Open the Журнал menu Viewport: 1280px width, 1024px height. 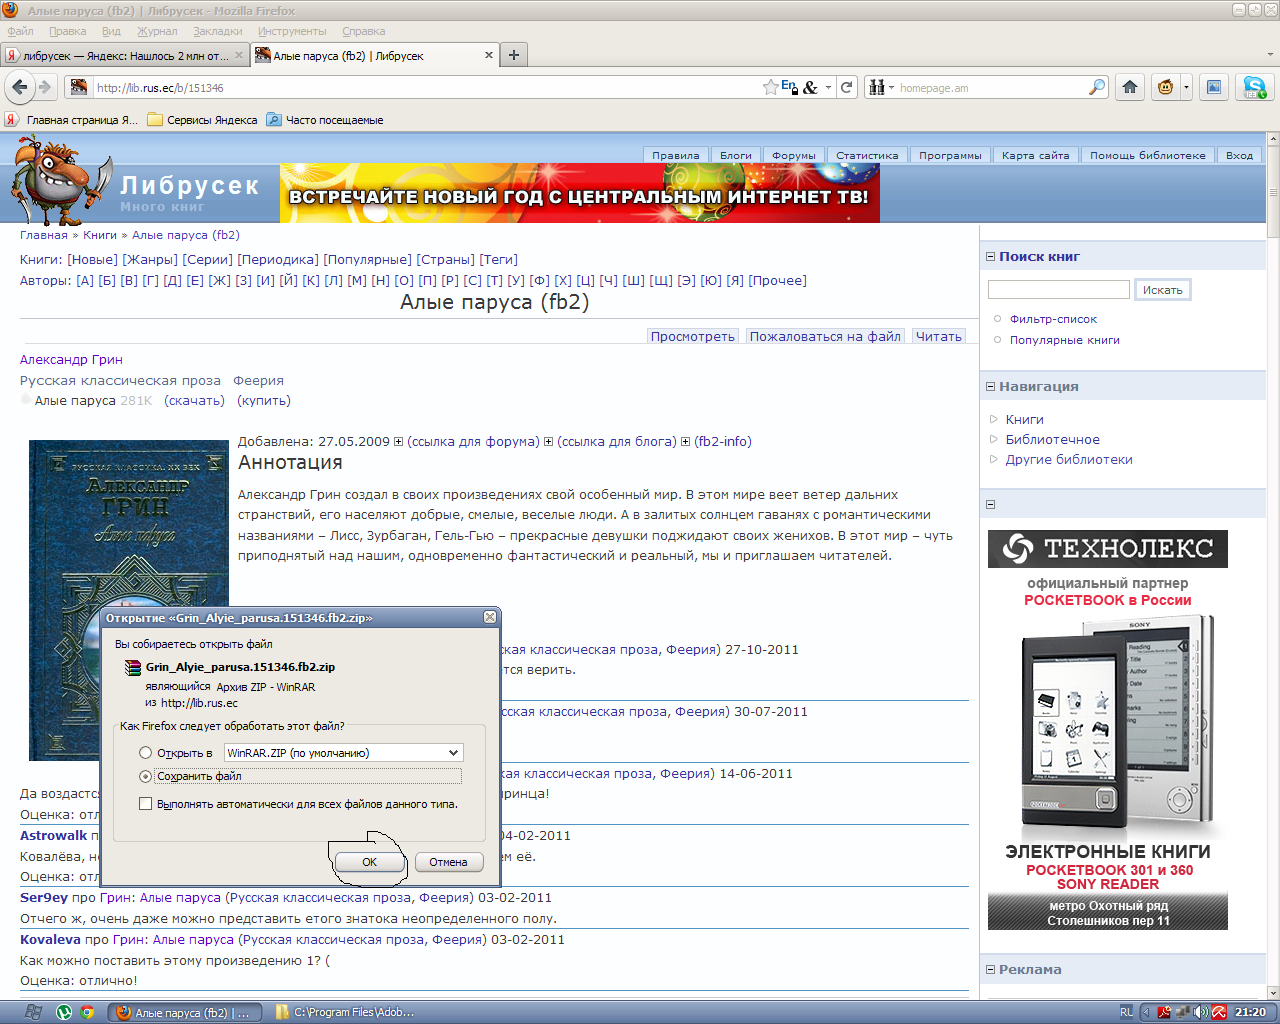pyautogui.click(x=157, y=31)
